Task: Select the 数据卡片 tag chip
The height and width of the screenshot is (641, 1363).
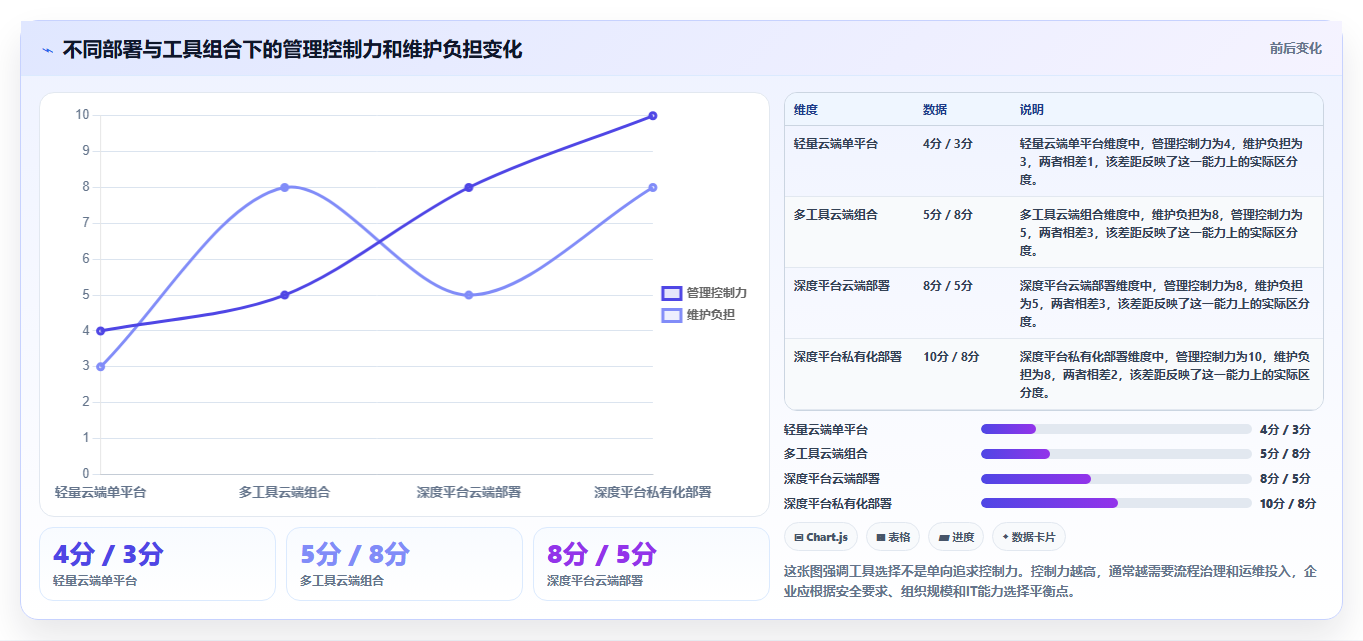Action: click(x=1029, y=537)
